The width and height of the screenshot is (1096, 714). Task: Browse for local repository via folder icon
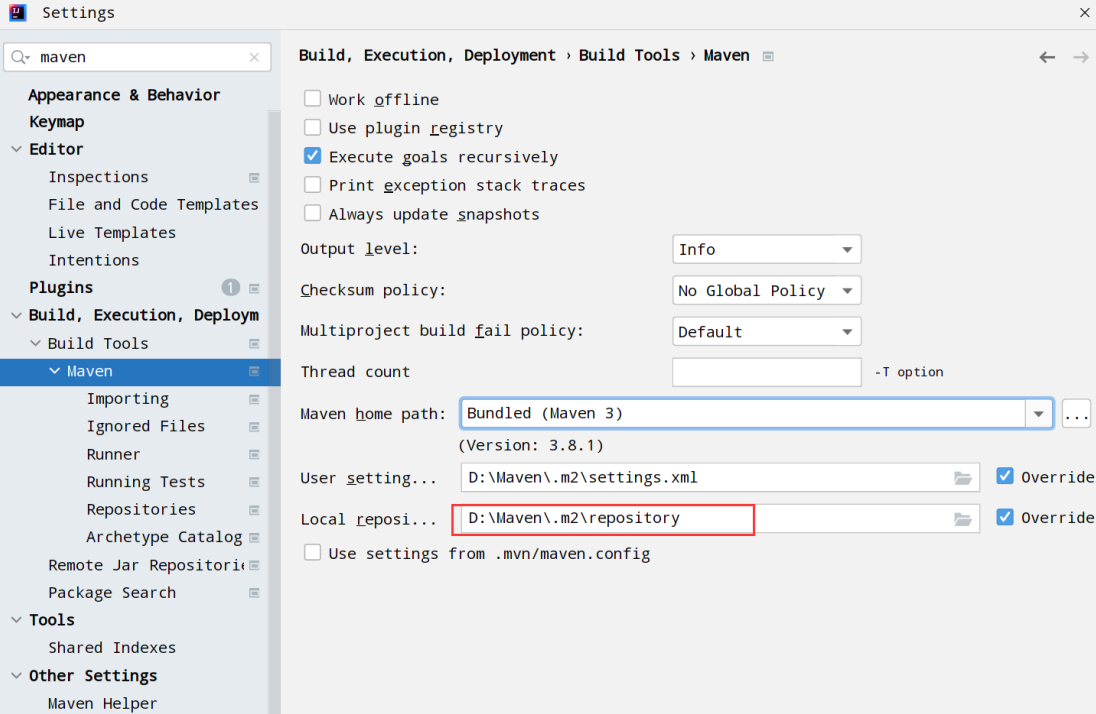962,519
